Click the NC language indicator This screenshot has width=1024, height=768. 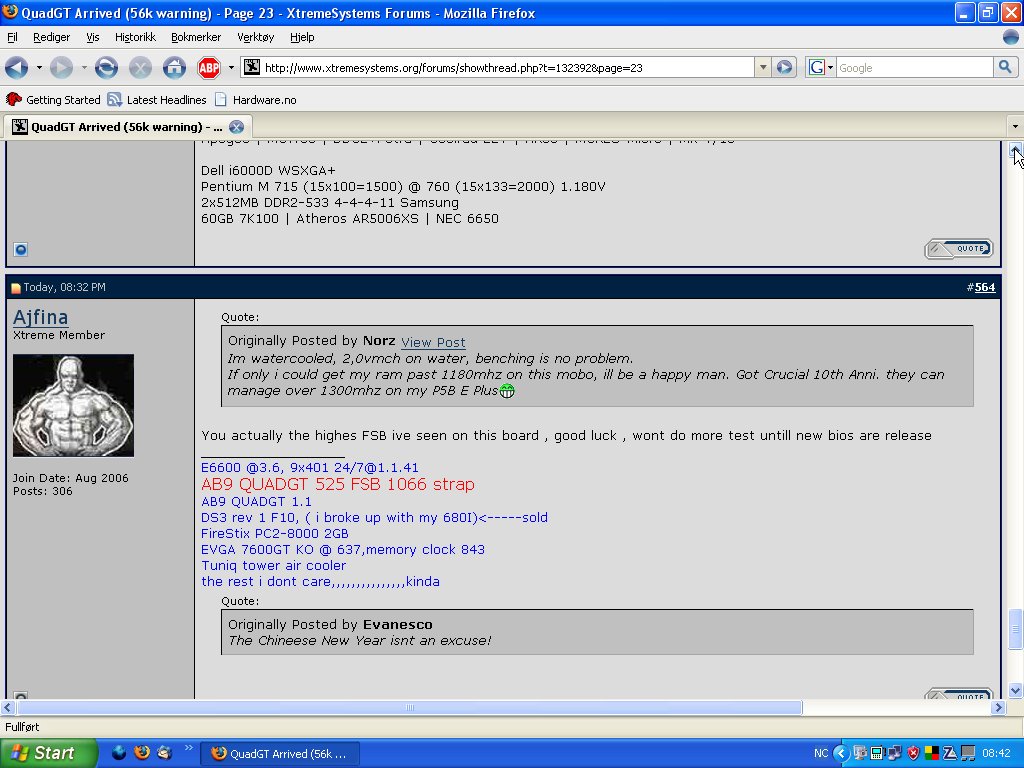[x=820, y=753]
